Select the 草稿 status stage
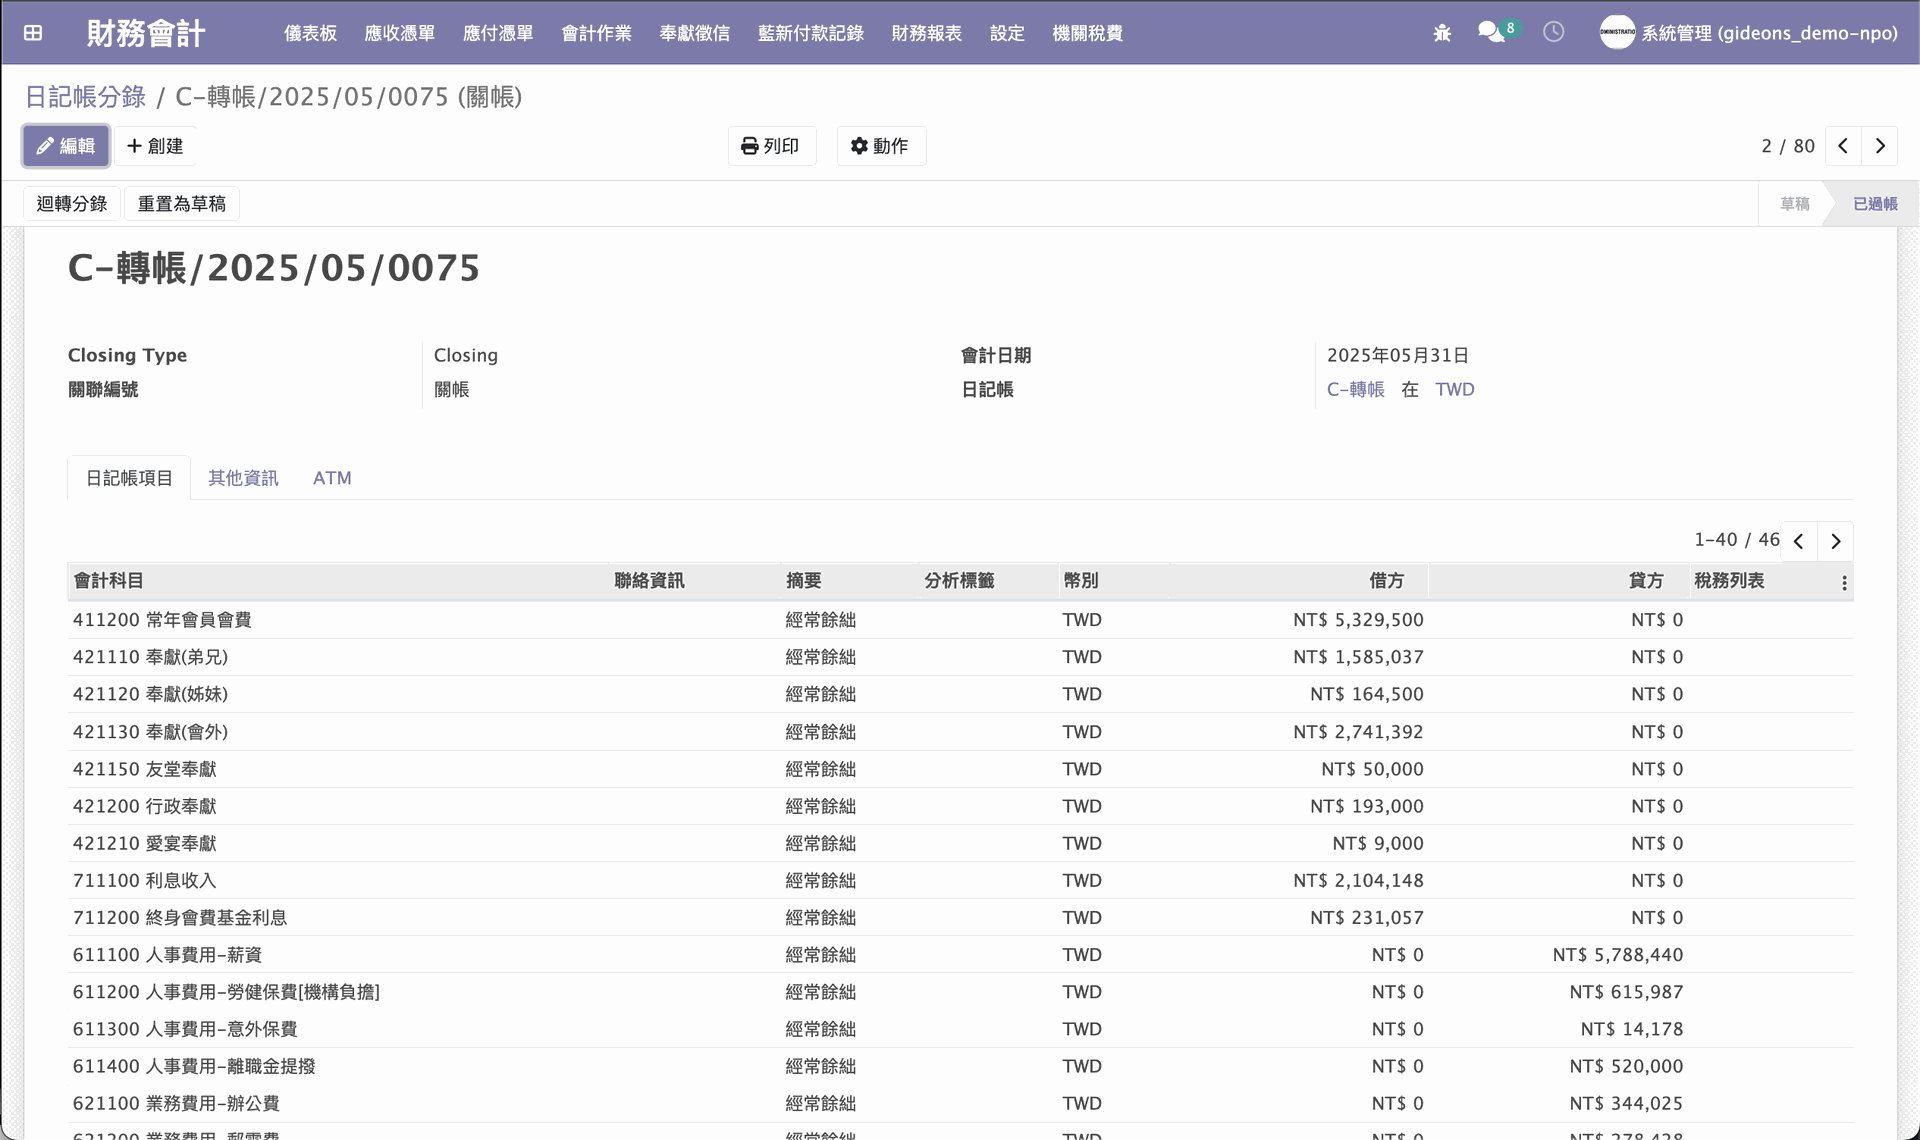Image resolution: width=1920 pixels, height=1140 pixels. 1794,204
